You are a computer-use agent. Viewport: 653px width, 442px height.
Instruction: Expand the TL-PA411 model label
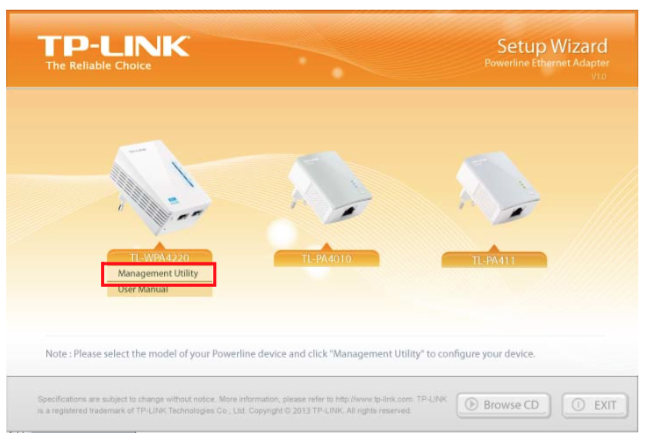[x=494, y=260]
